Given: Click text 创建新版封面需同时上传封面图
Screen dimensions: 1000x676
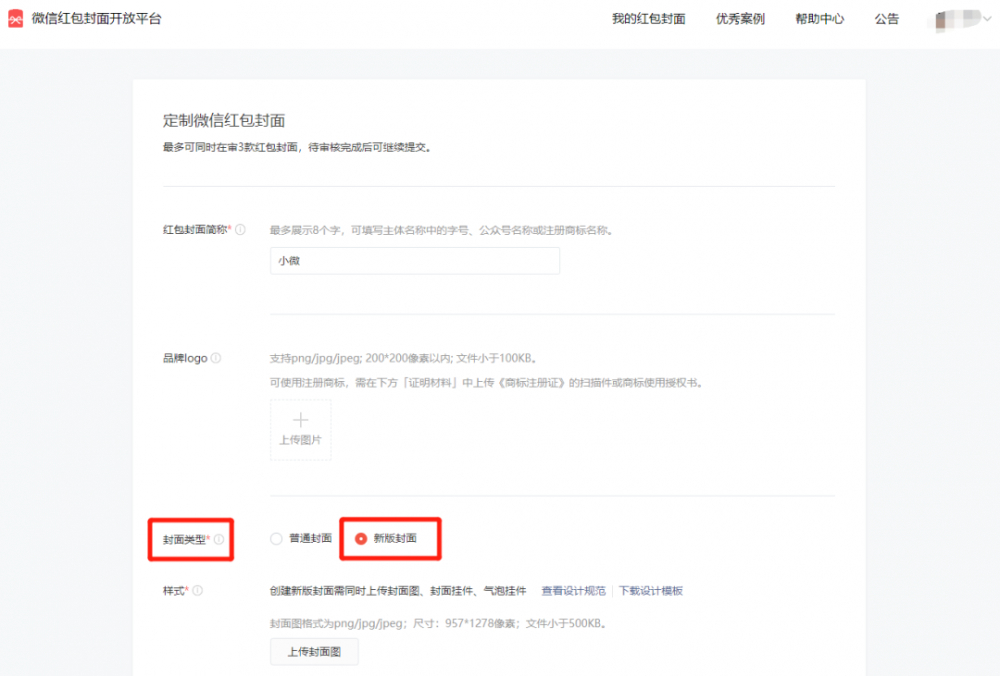Looking at the screenshot, I should [398, 591].
